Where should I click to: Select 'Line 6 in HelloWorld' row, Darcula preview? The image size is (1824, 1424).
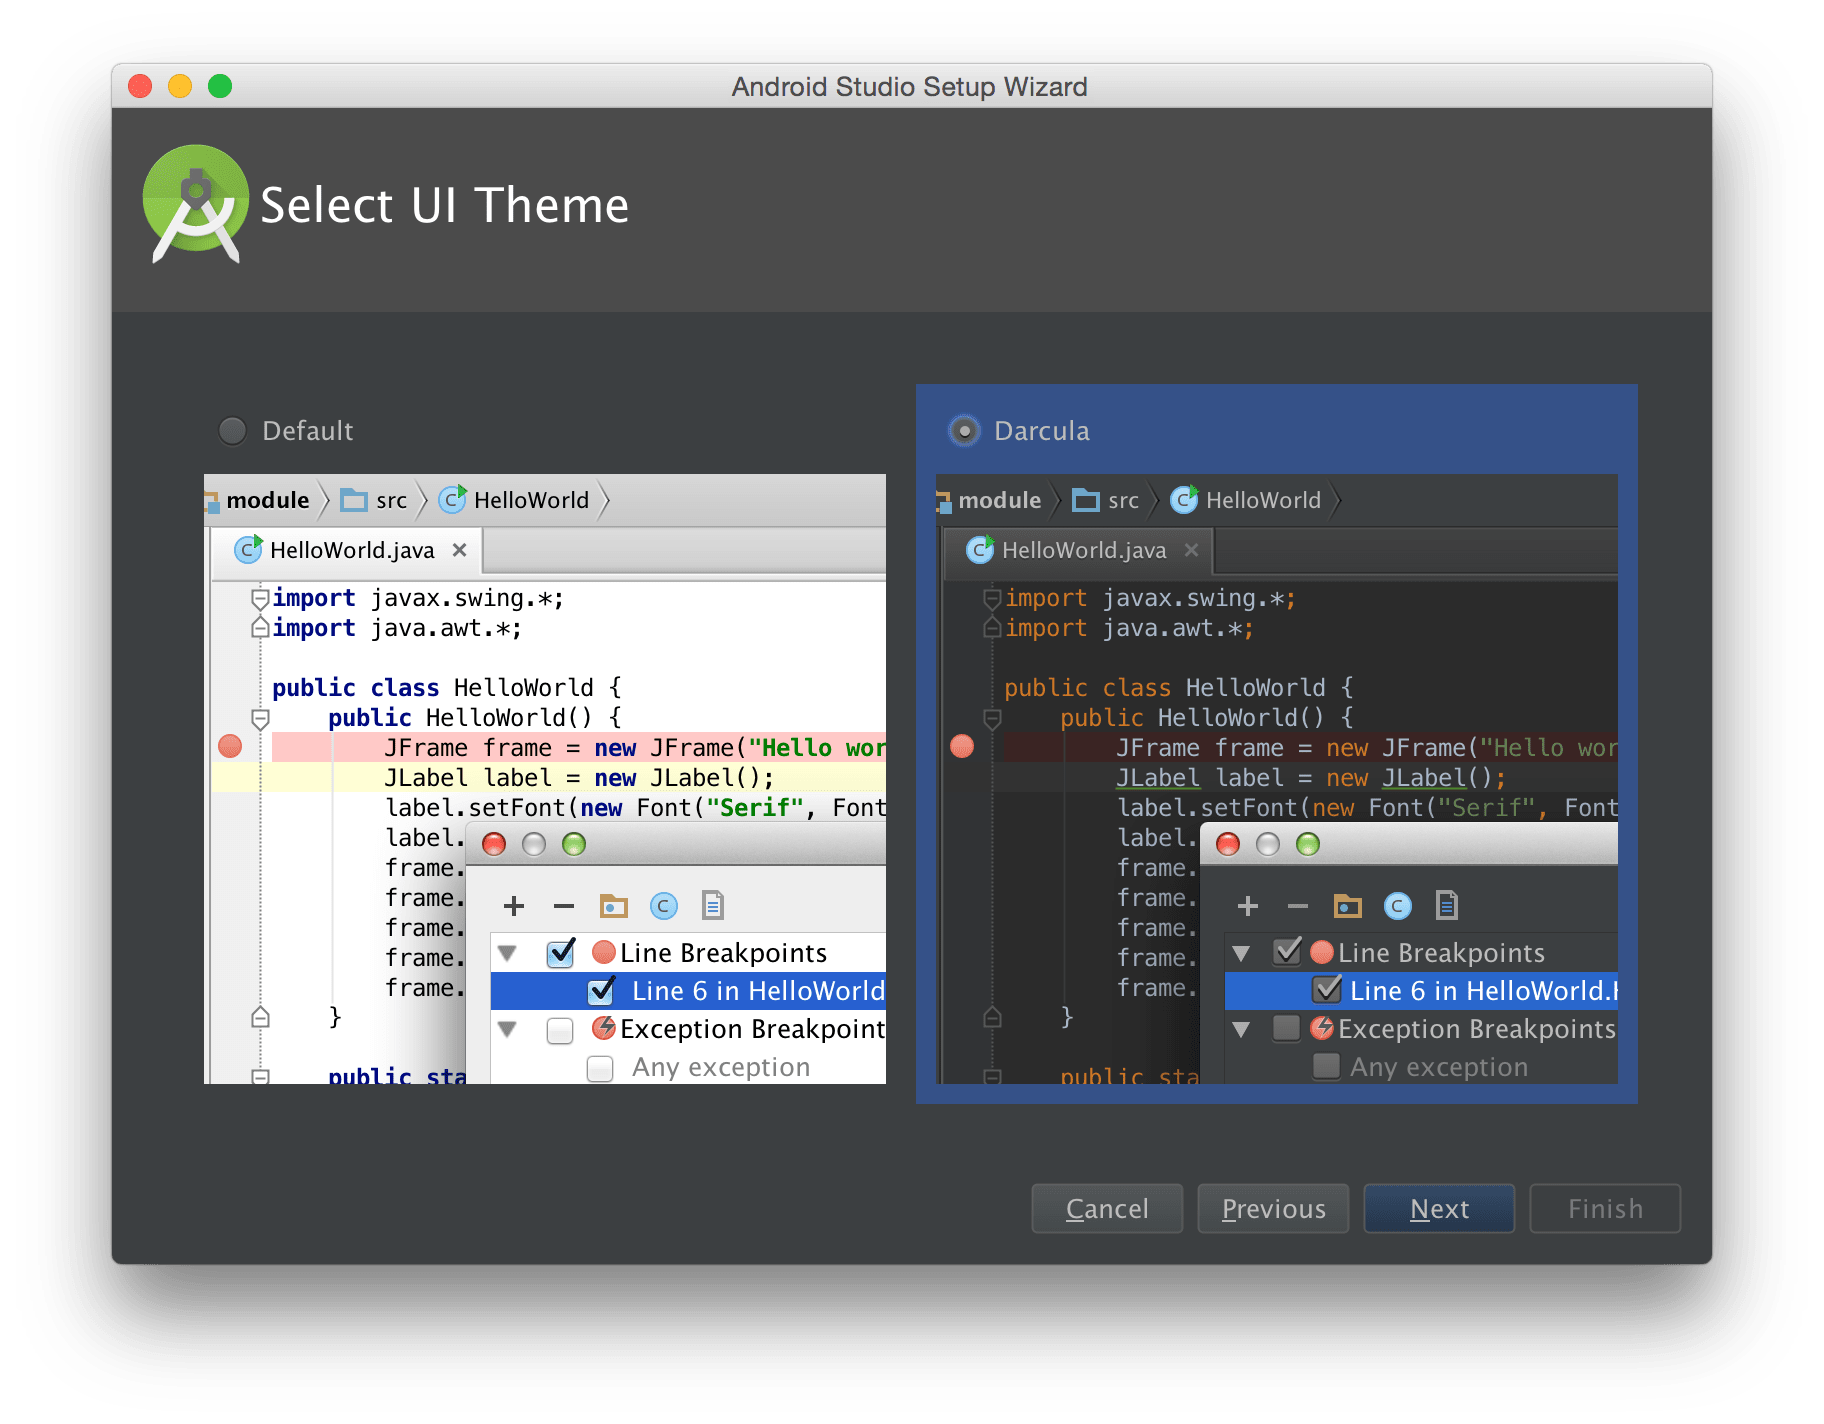click(1421, 991)
